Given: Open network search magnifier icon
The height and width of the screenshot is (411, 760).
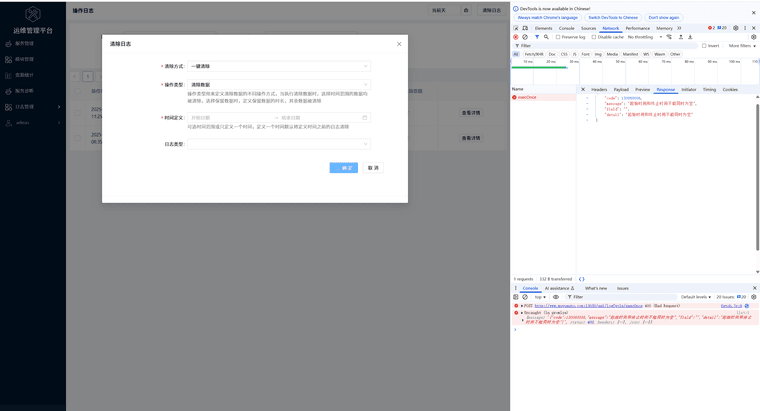Looking at the screenshot, I should [x=546, y=37].
